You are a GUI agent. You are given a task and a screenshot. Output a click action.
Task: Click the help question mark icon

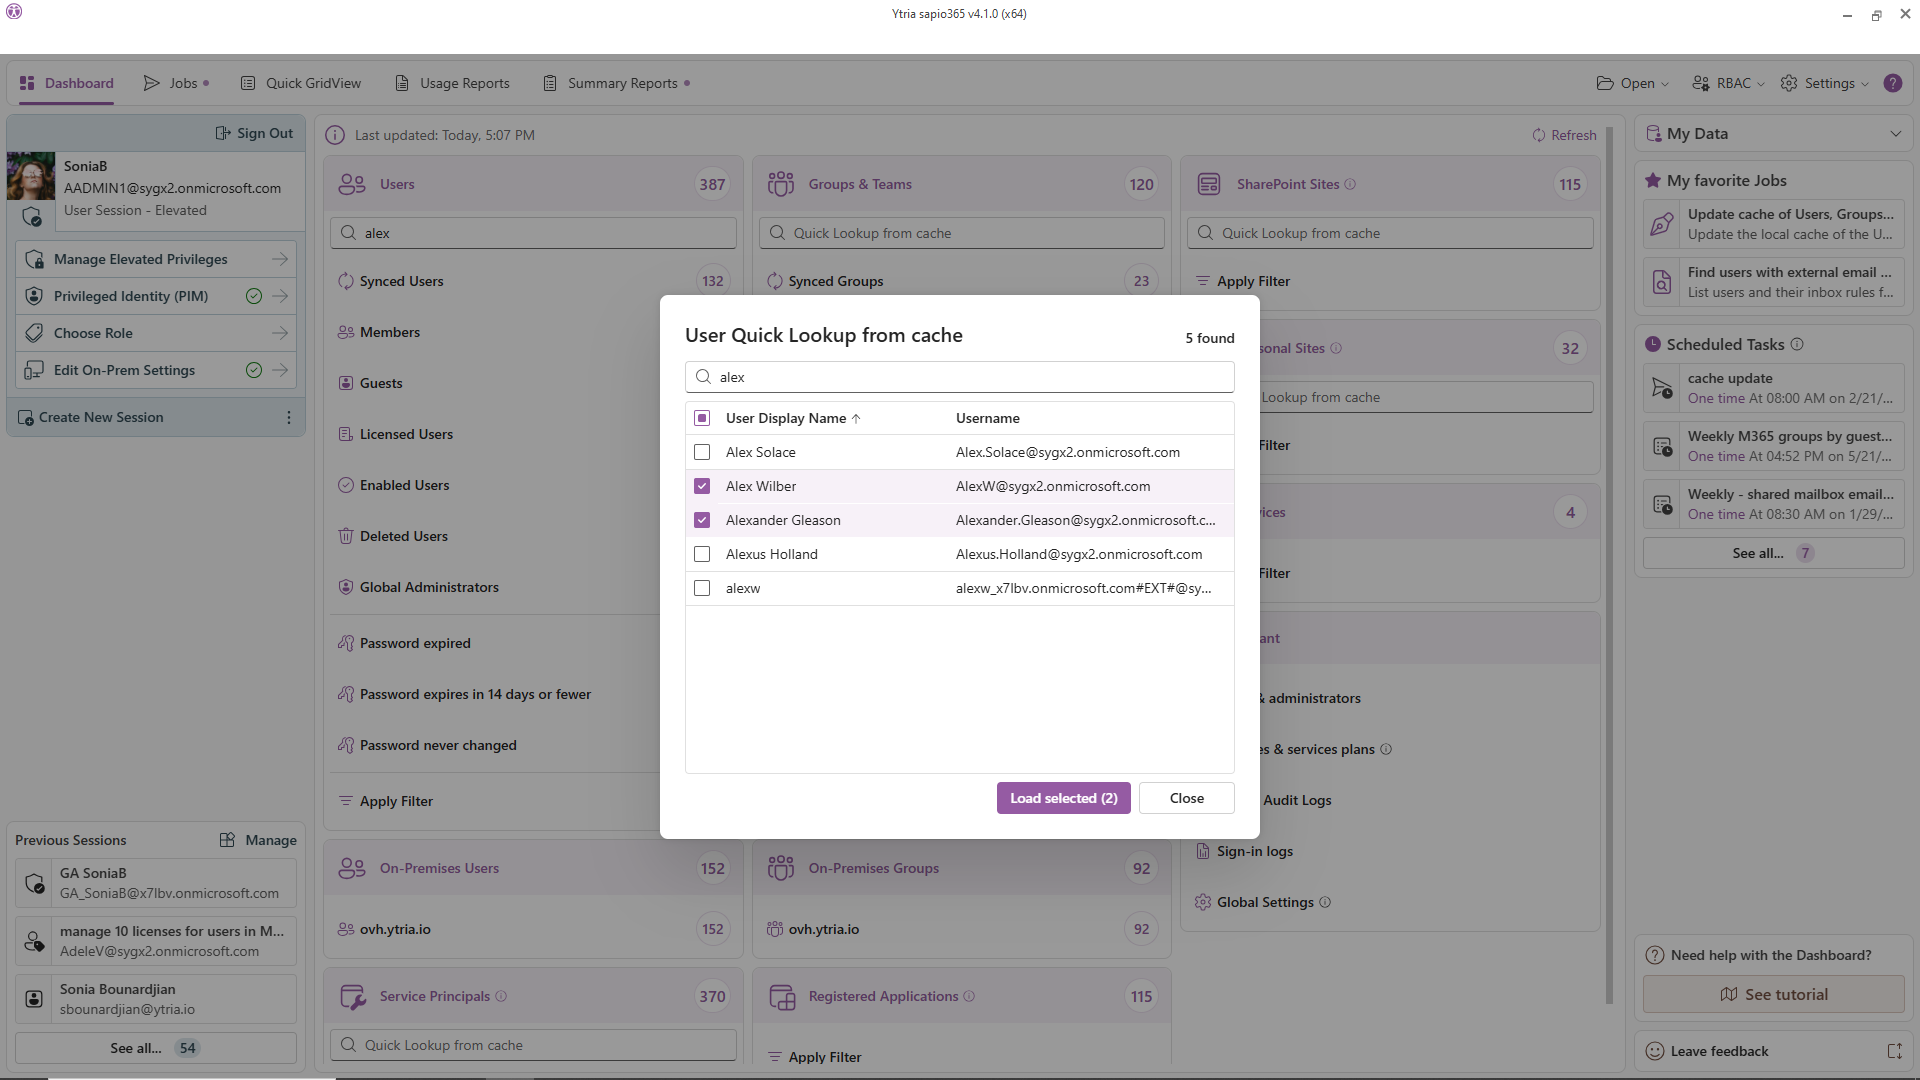(1892, 83)
